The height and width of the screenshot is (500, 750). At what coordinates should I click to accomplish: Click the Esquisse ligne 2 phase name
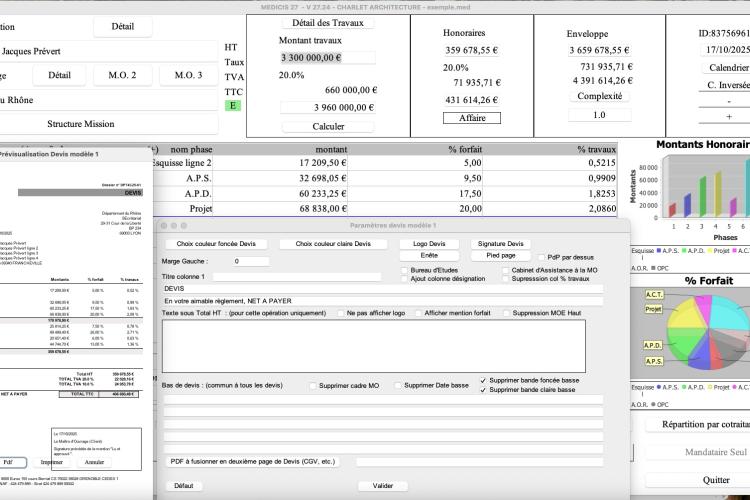click(181, 163)
